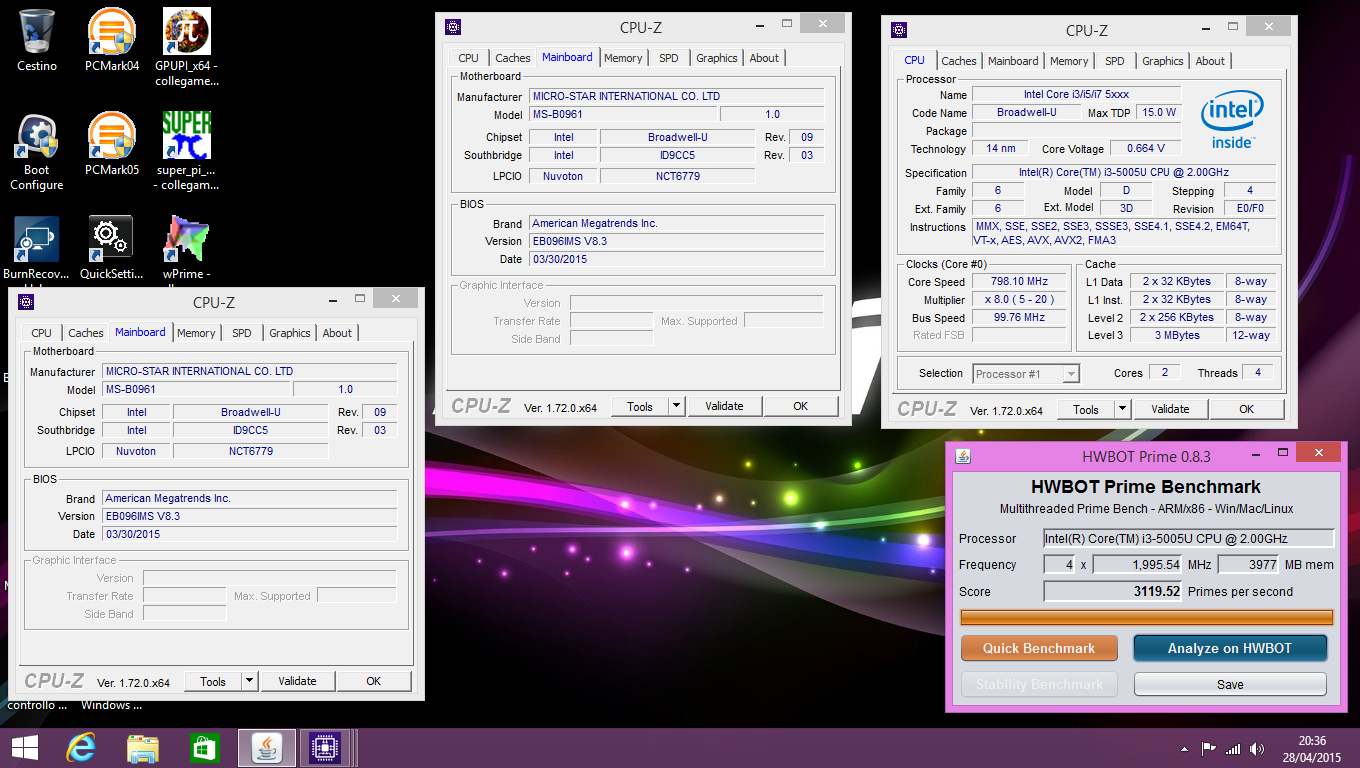This screenshot has height=768, width=1360.
Task: Open the GPUPI_x64 desktop shortcut
Action: point(186,47)
